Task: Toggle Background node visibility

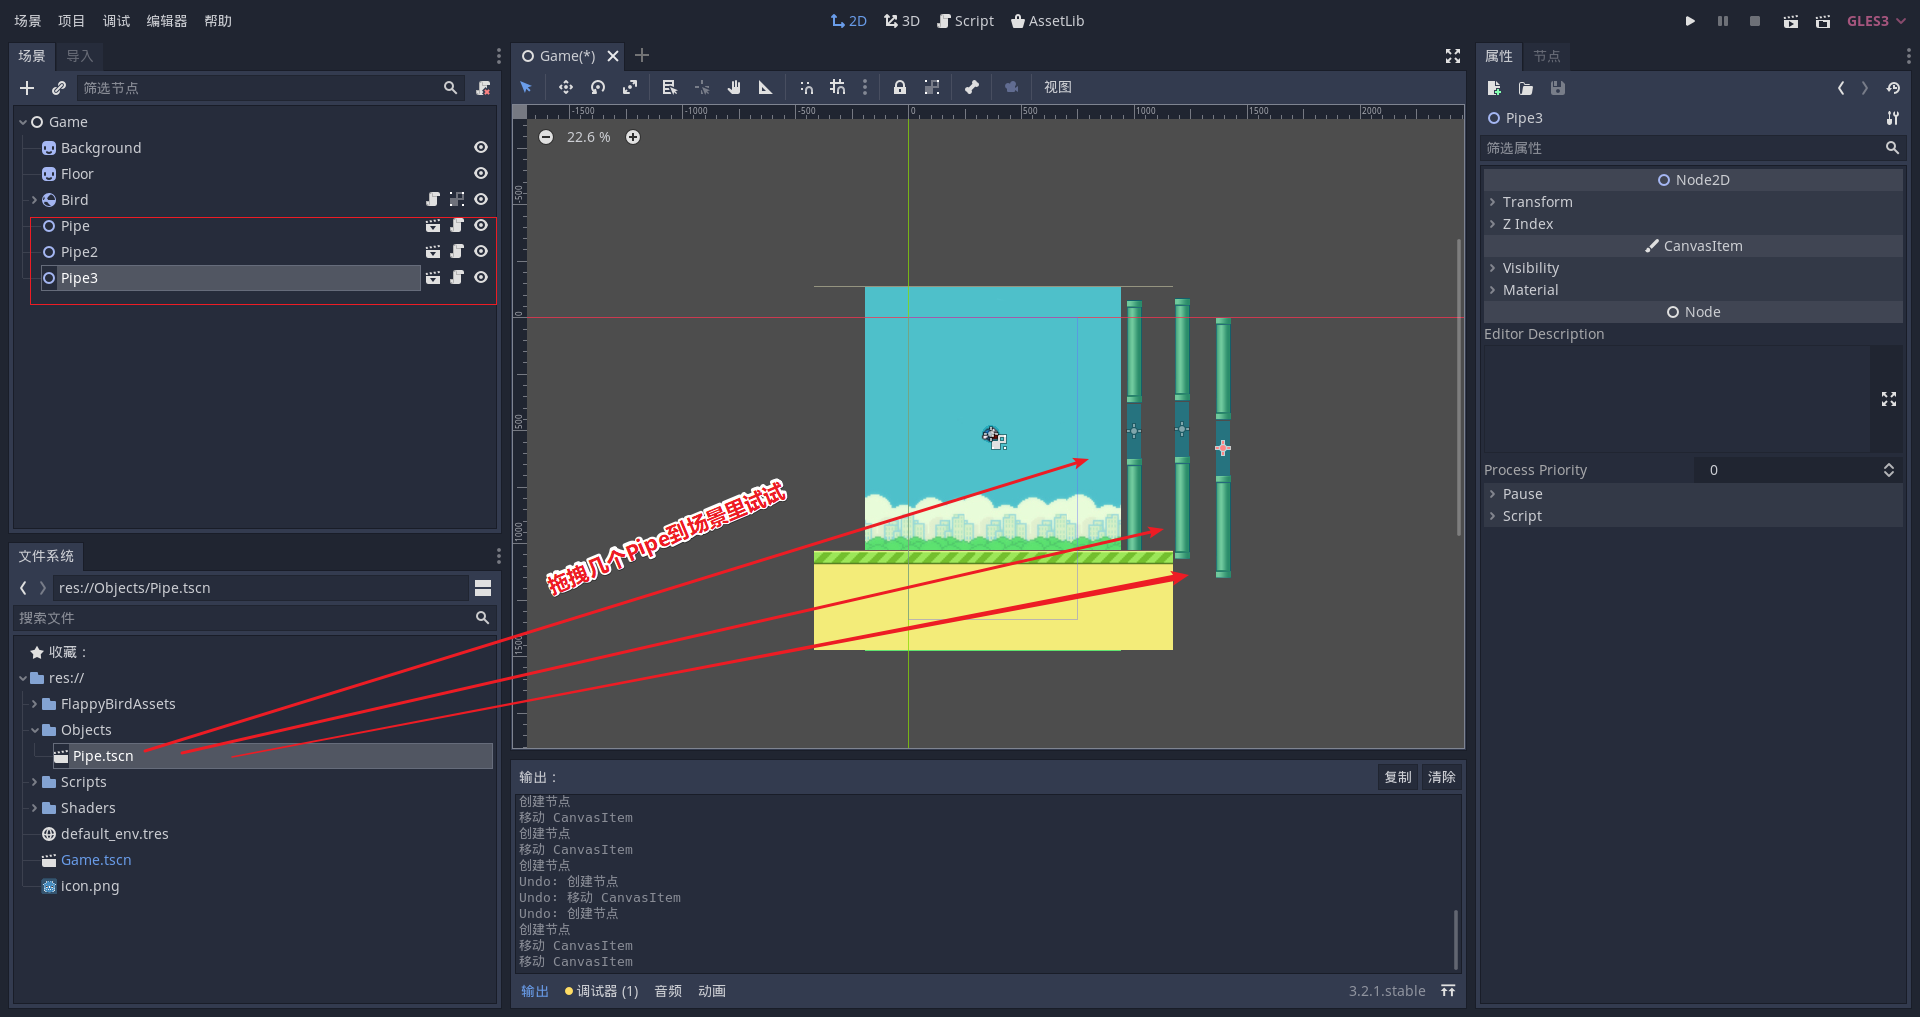Action: (481, 147)
